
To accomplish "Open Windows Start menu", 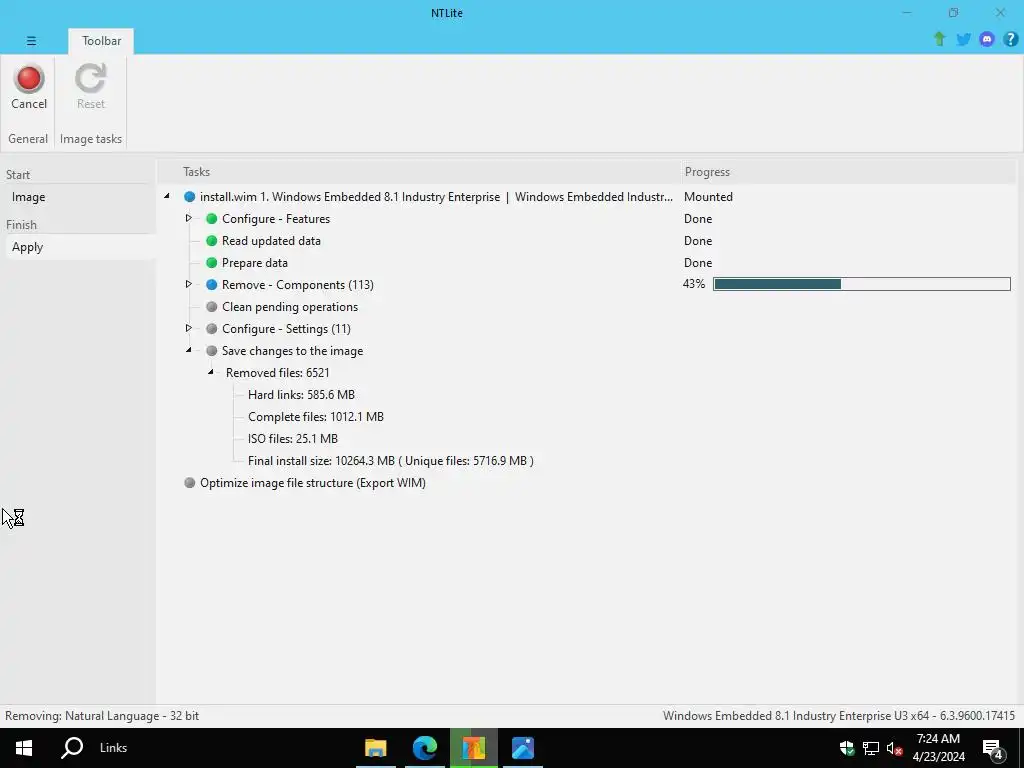I will click(x=24, y=748).
